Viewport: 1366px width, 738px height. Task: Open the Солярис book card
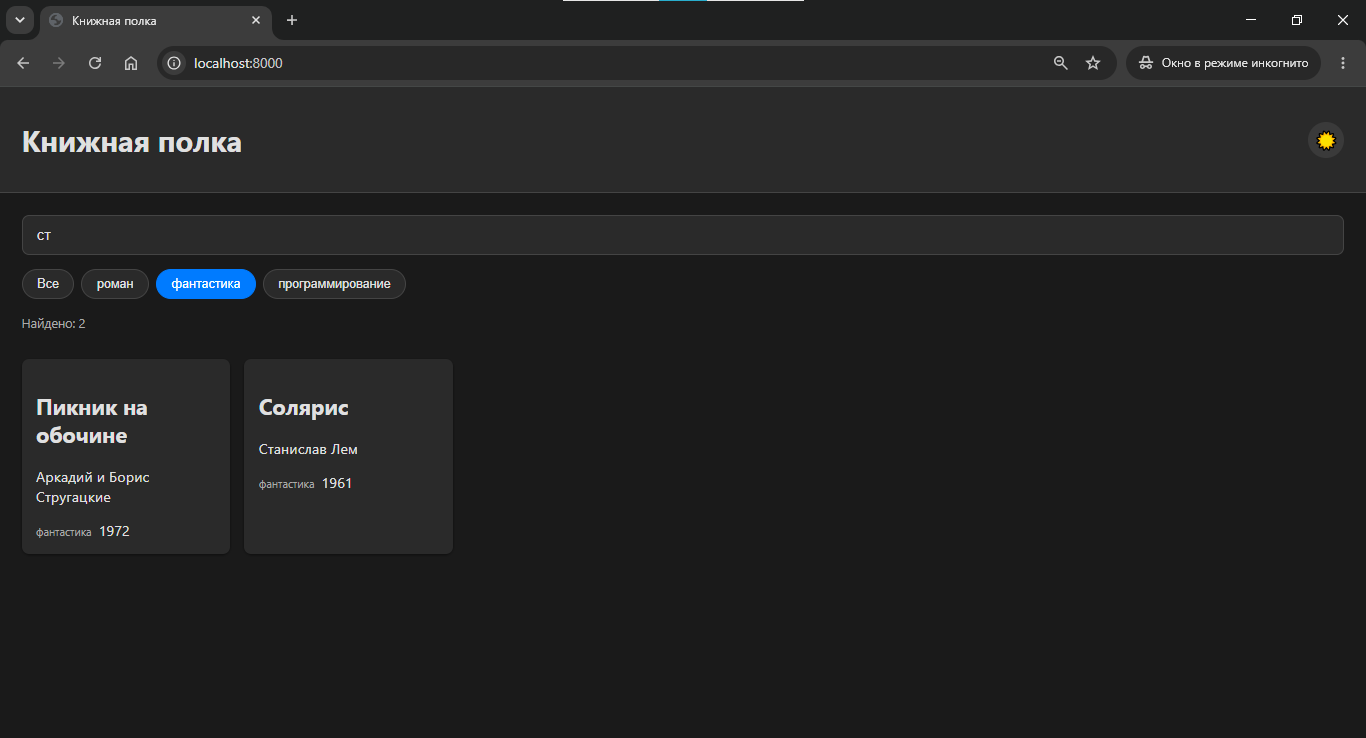coord(348,456)
